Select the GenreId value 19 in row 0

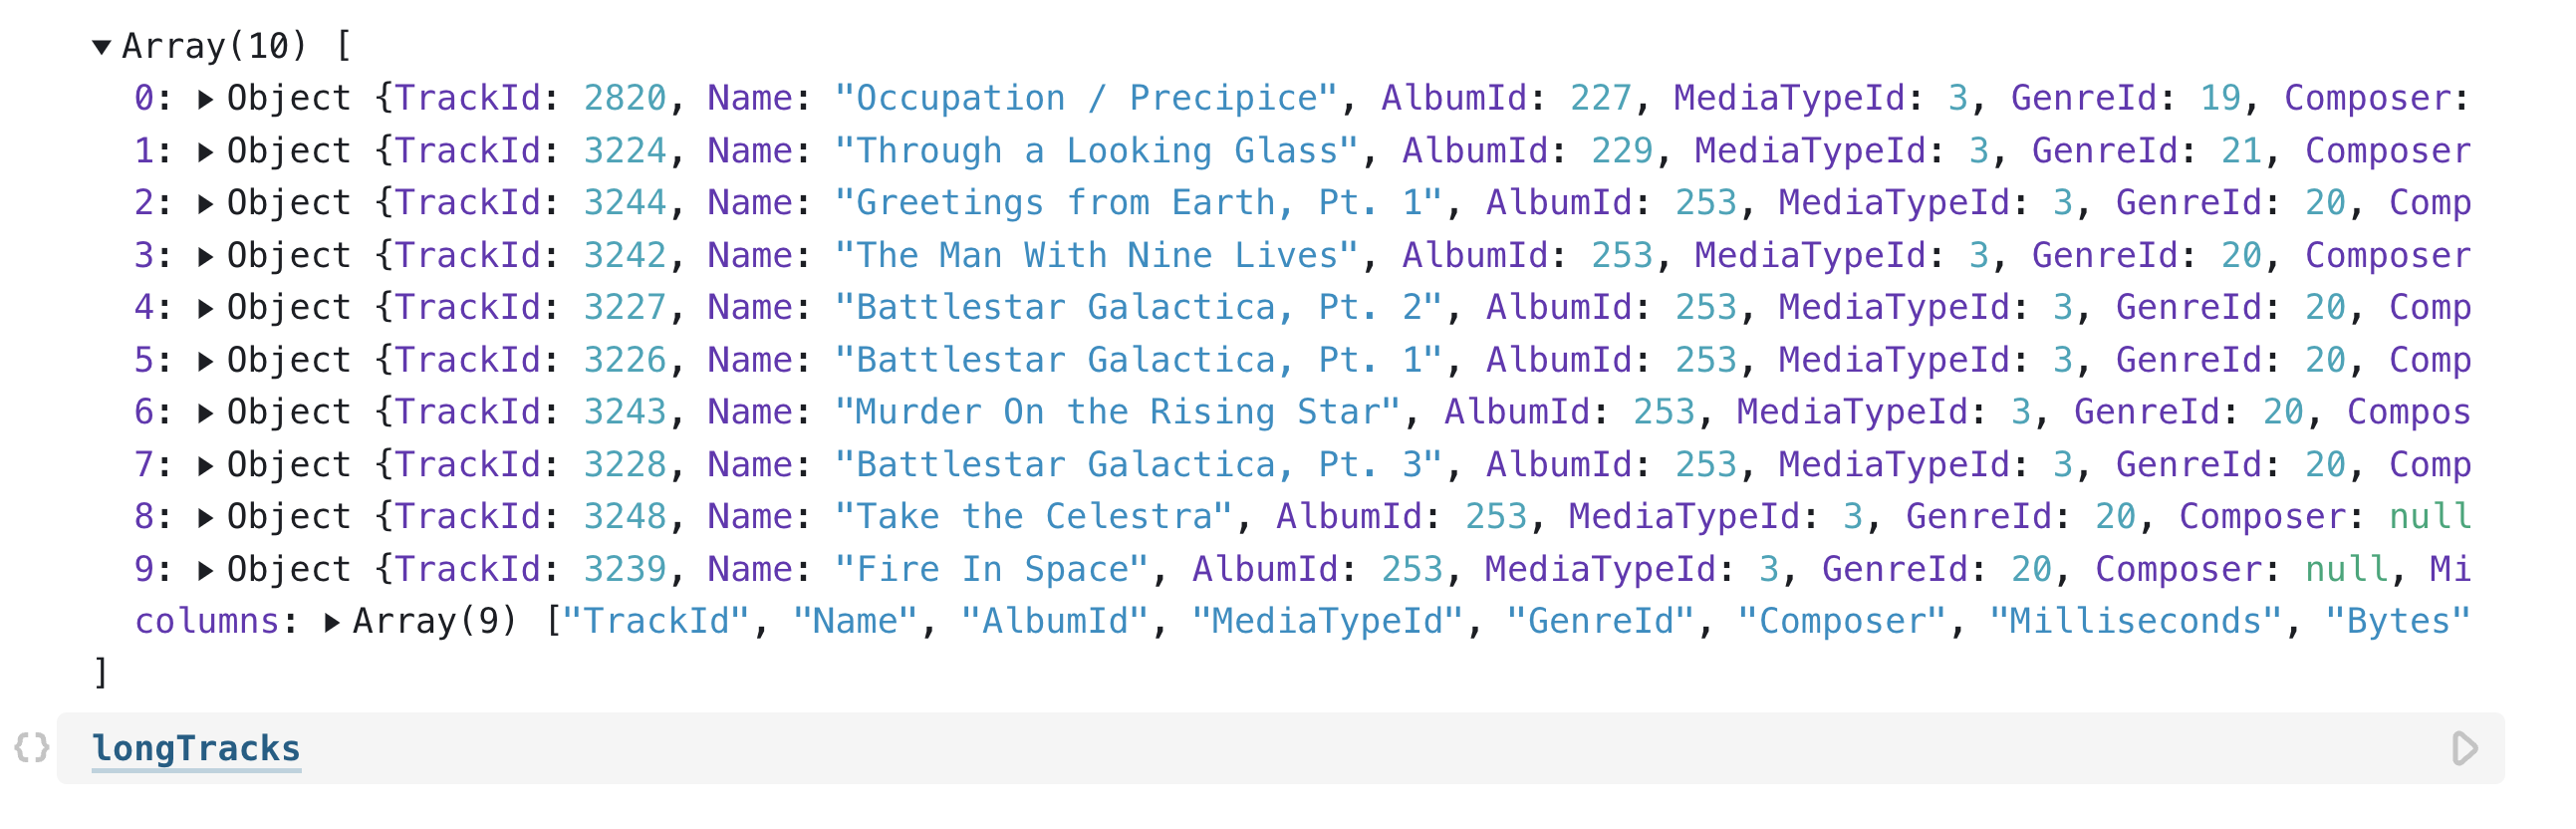click(2222, 97)
